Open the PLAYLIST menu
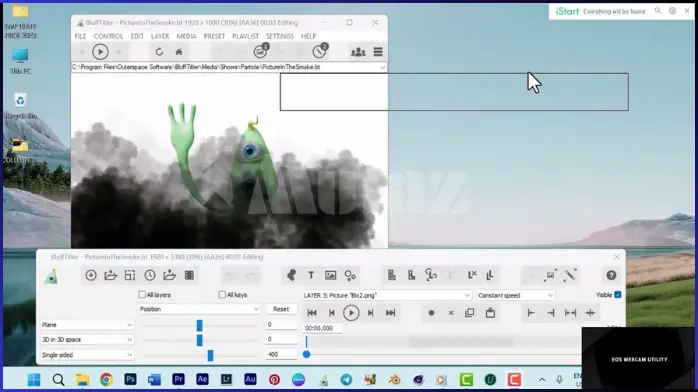Viewport: 698px width, 392px height. [245, 36]
